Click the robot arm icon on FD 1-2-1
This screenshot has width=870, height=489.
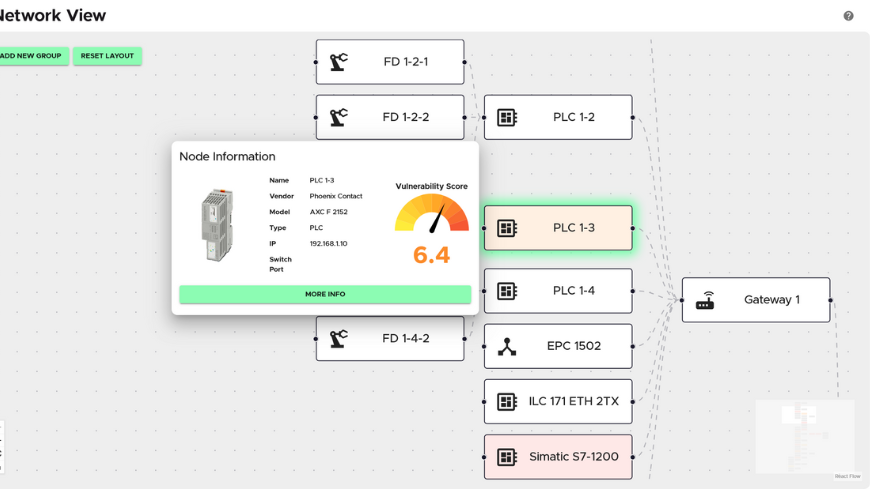click(x=339, y=62)
